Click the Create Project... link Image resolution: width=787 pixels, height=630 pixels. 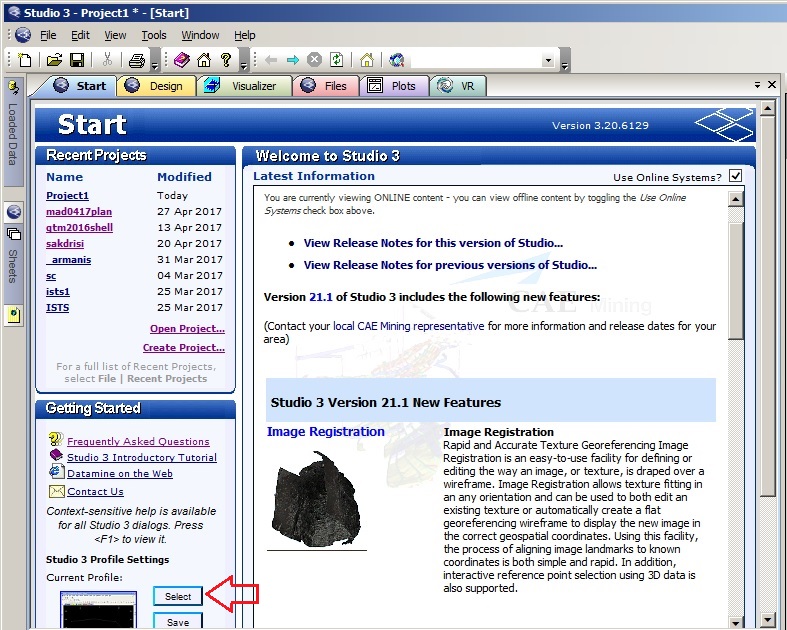click(184, 347)
